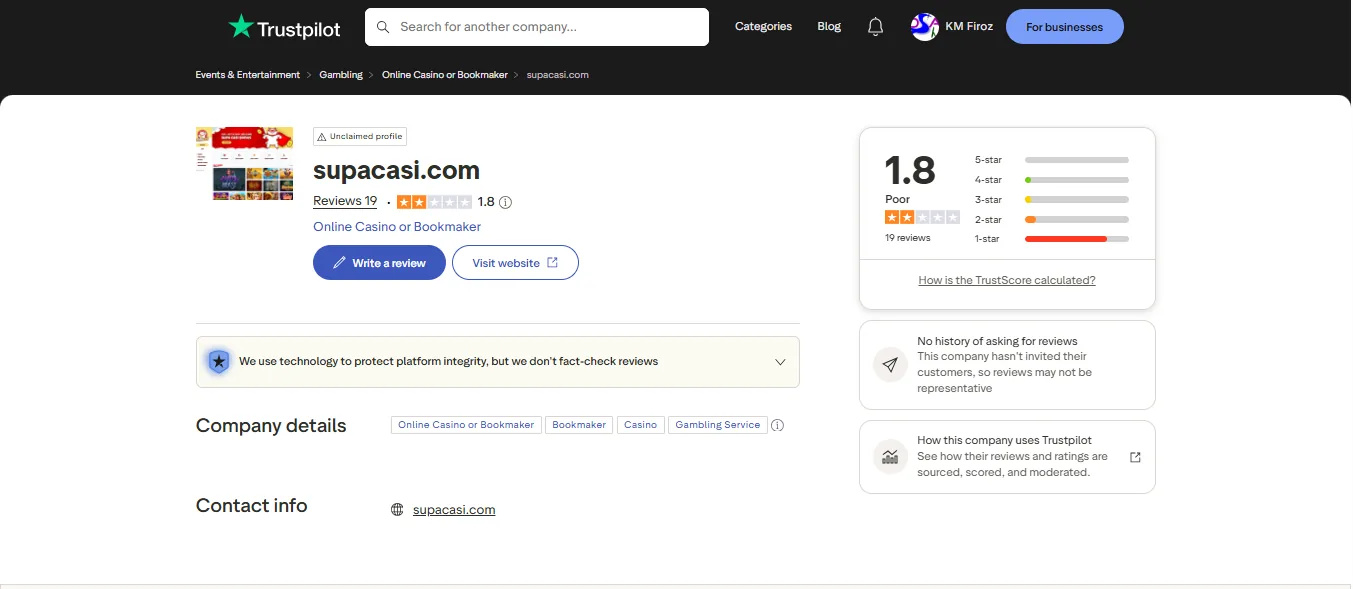1353x589 pixels.
Task: Go to Events & Entertainment breadcrumb
Action: tap(248, 75)
